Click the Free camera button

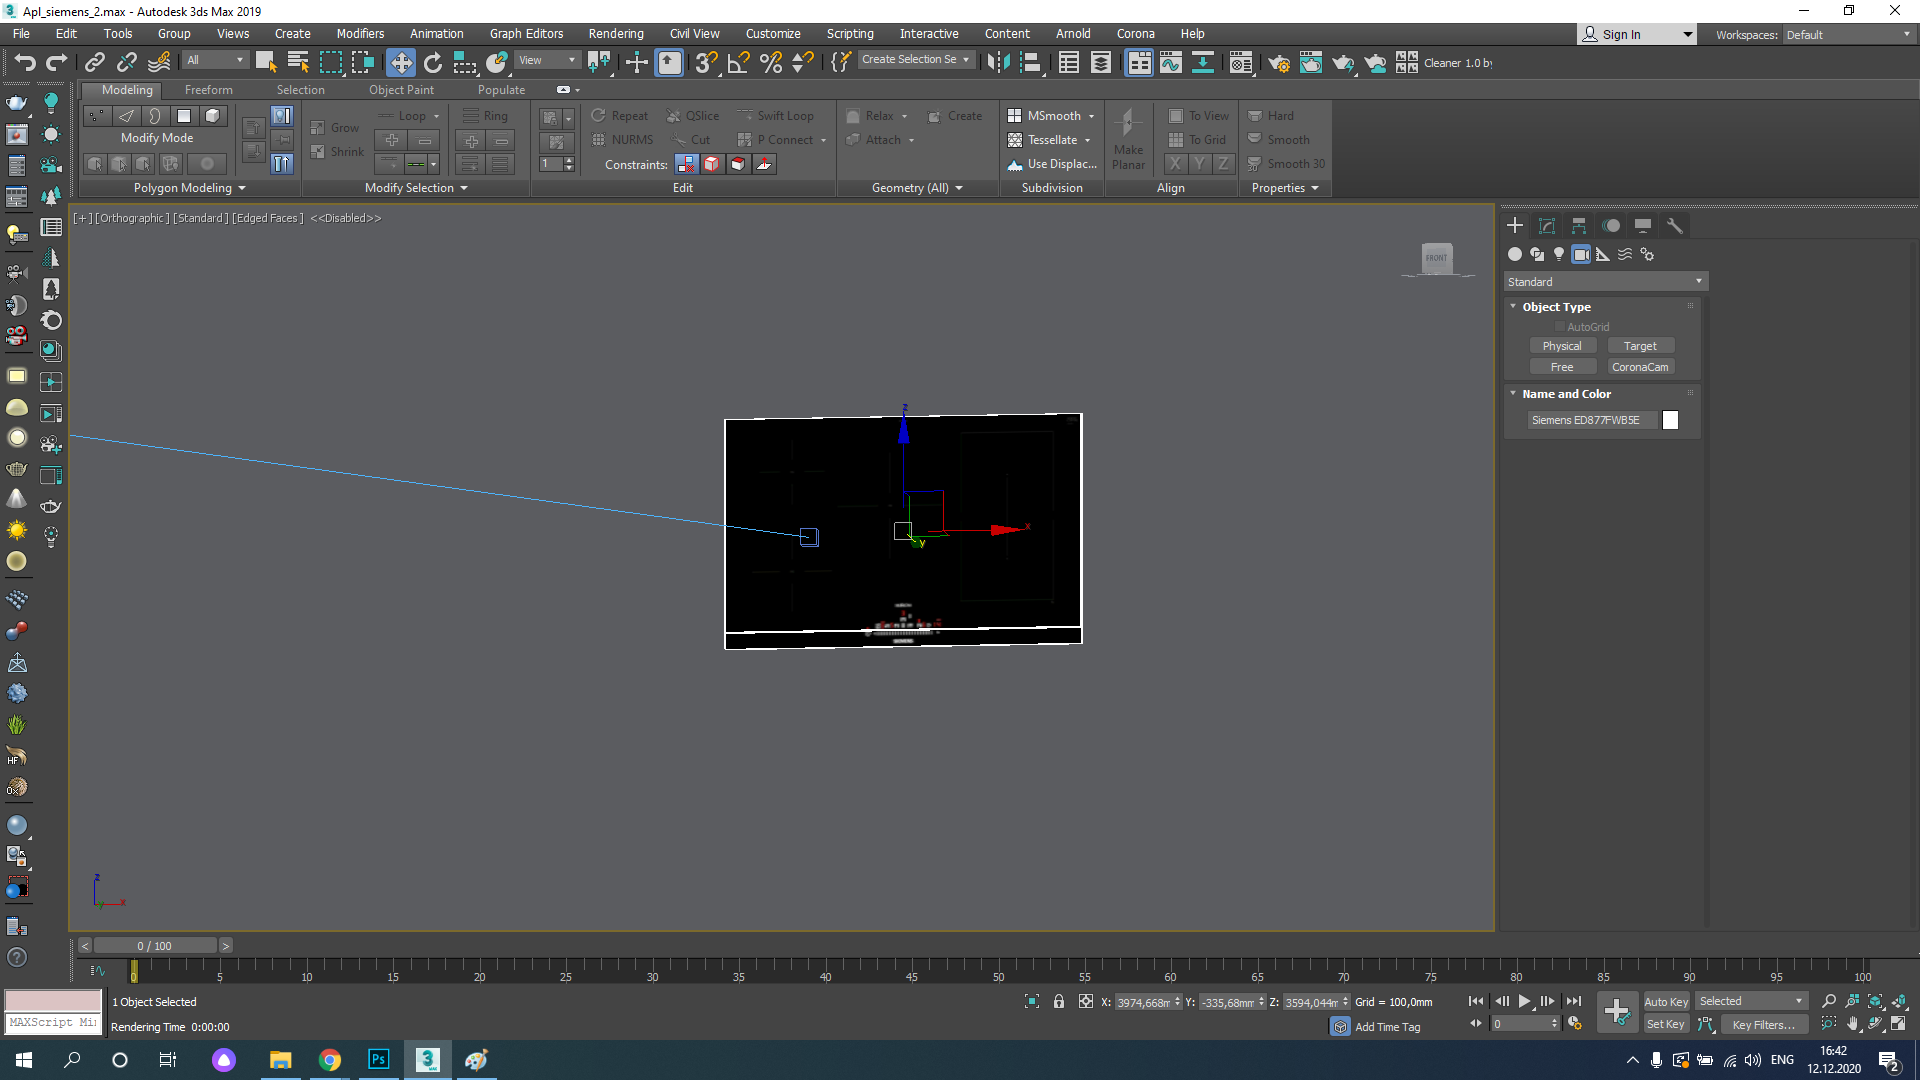[x=1562, y=367]
